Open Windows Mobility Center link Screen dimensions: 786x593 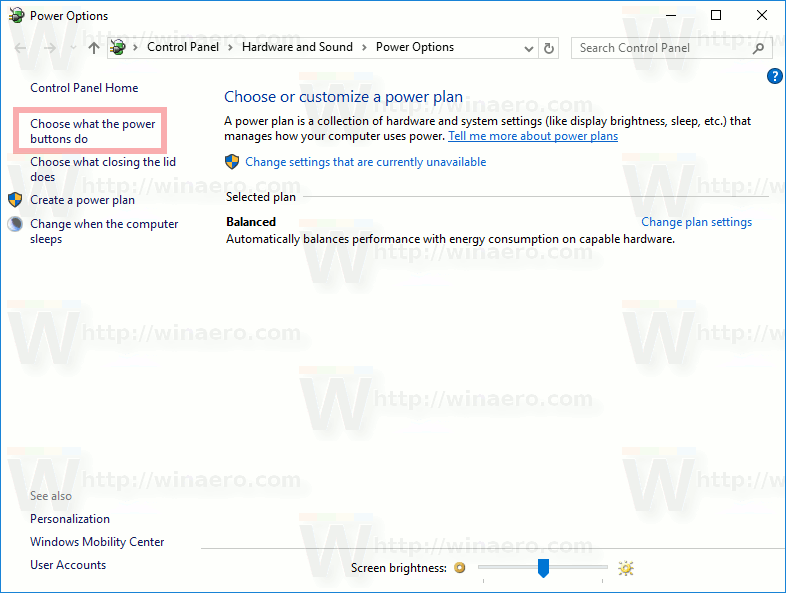click(x=97, y=542)
